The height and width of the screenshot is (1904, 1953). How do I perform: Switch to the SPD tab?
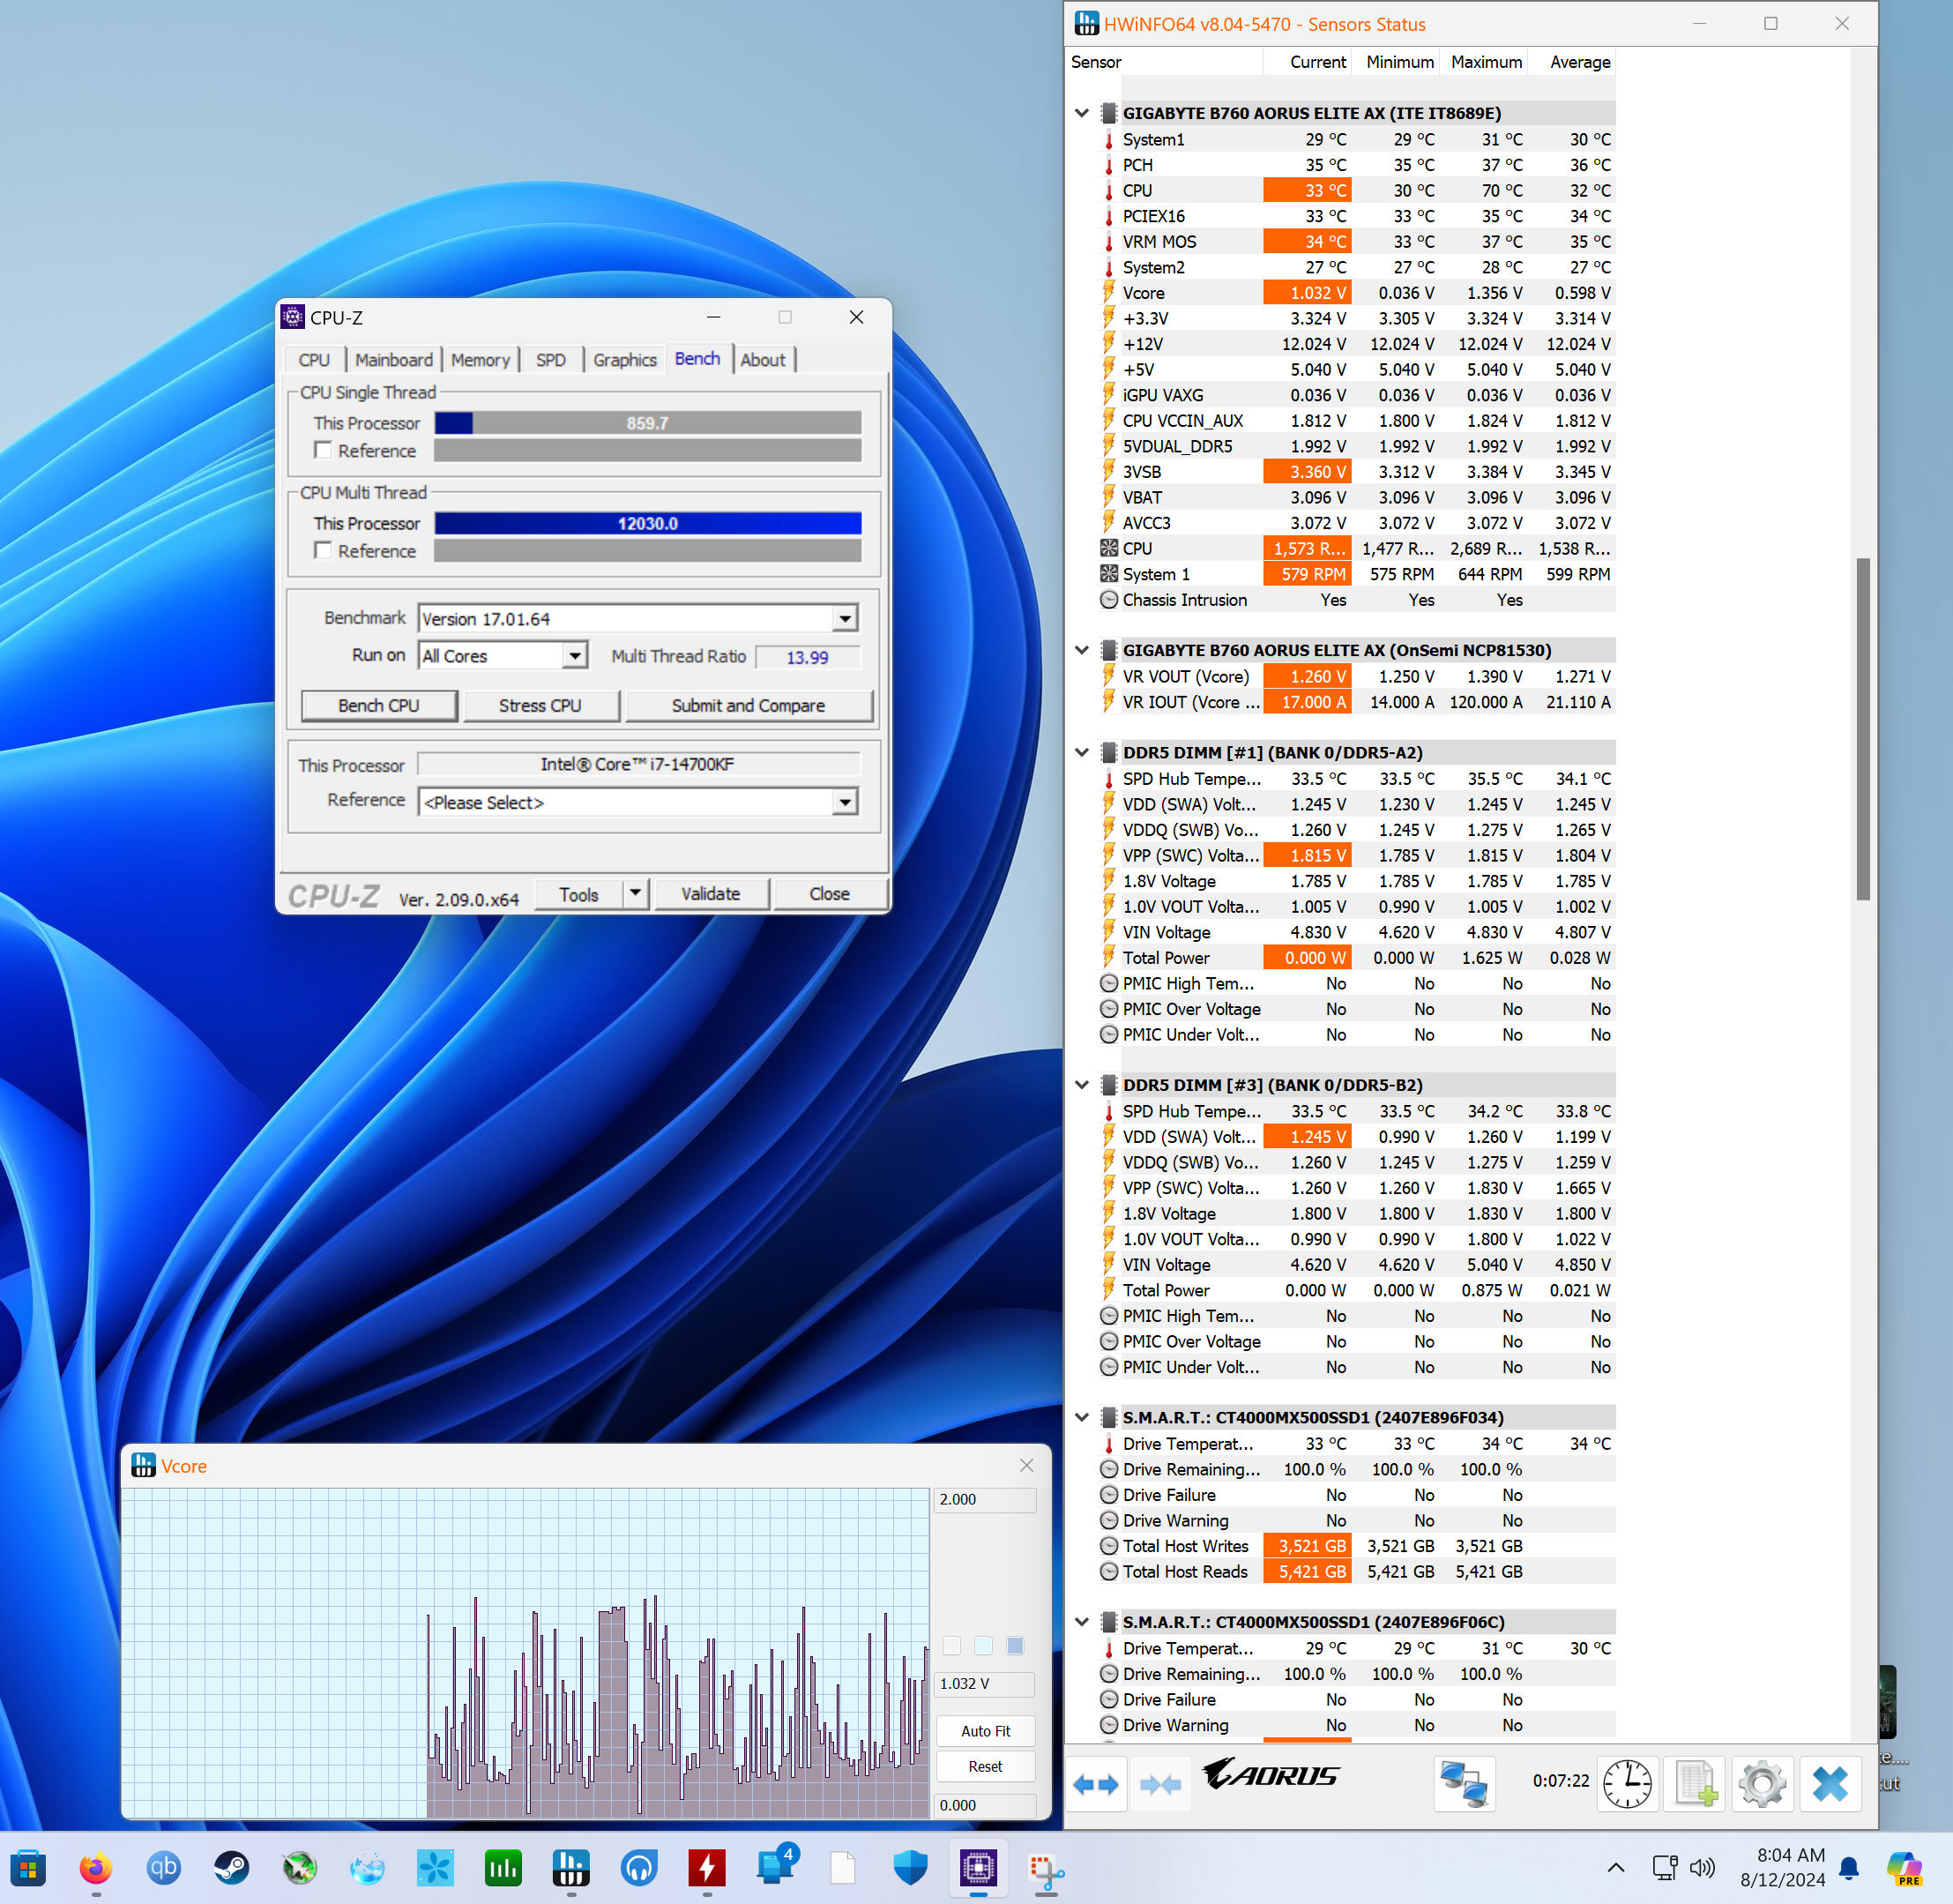point(551,360)
